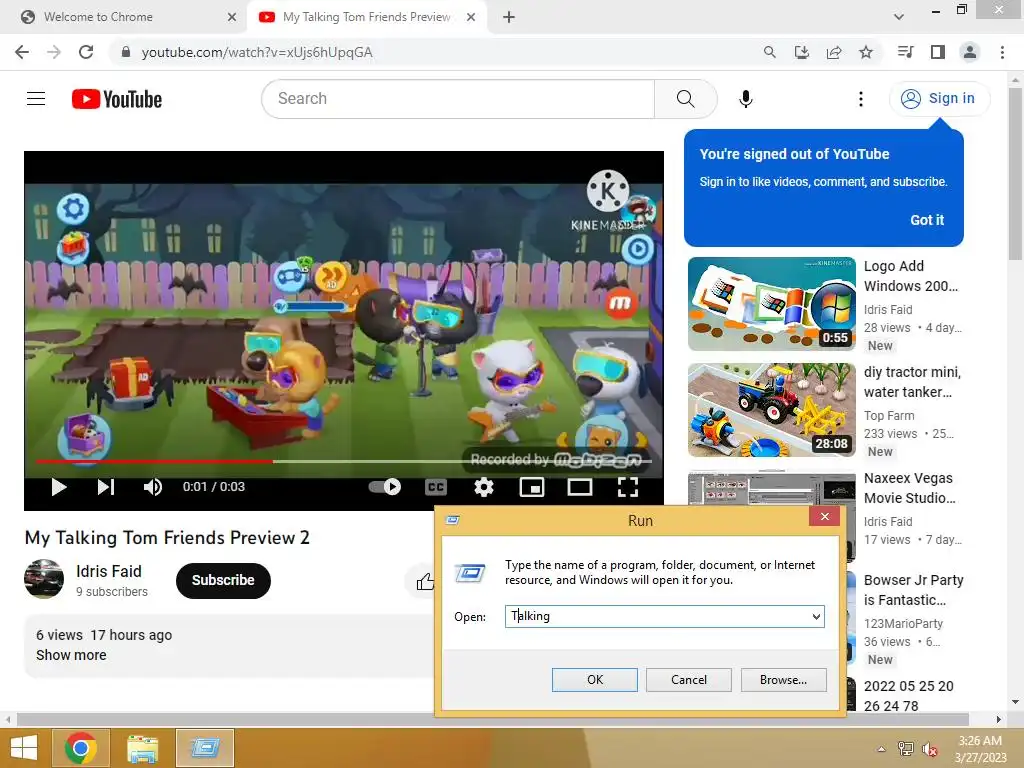Subscribe to Idris Faid channel
This screenshot has width=1024, height=768.
pos(223,581)
